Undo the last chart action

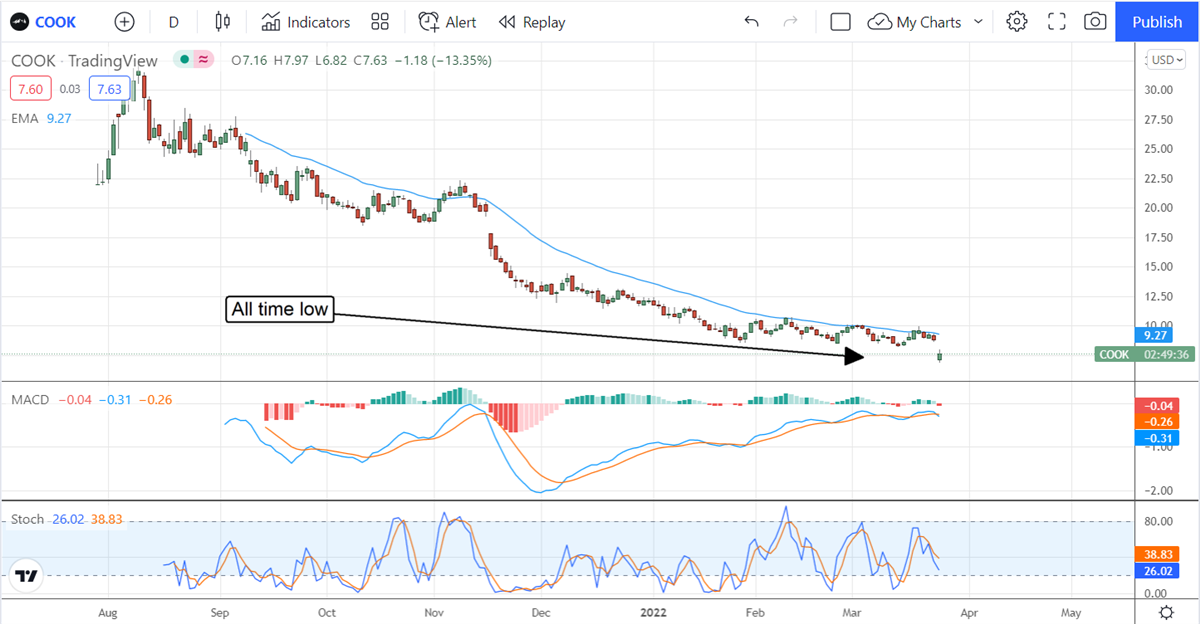(x=752, y=22)
